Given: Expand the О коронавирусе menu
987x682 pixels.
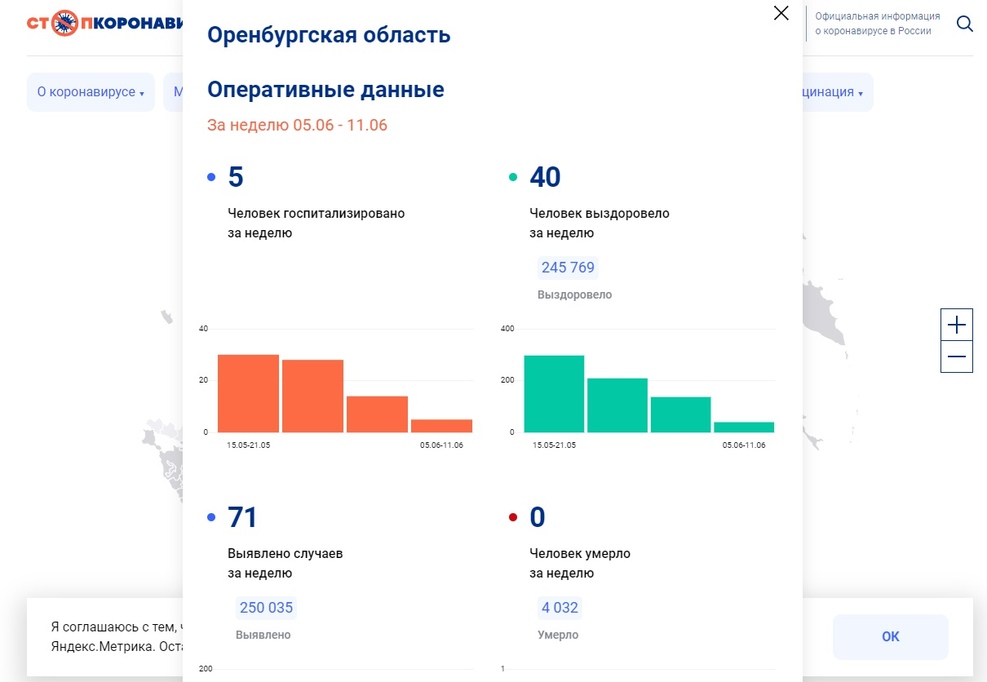Looking at the screenshot, I should coord(90,92).
